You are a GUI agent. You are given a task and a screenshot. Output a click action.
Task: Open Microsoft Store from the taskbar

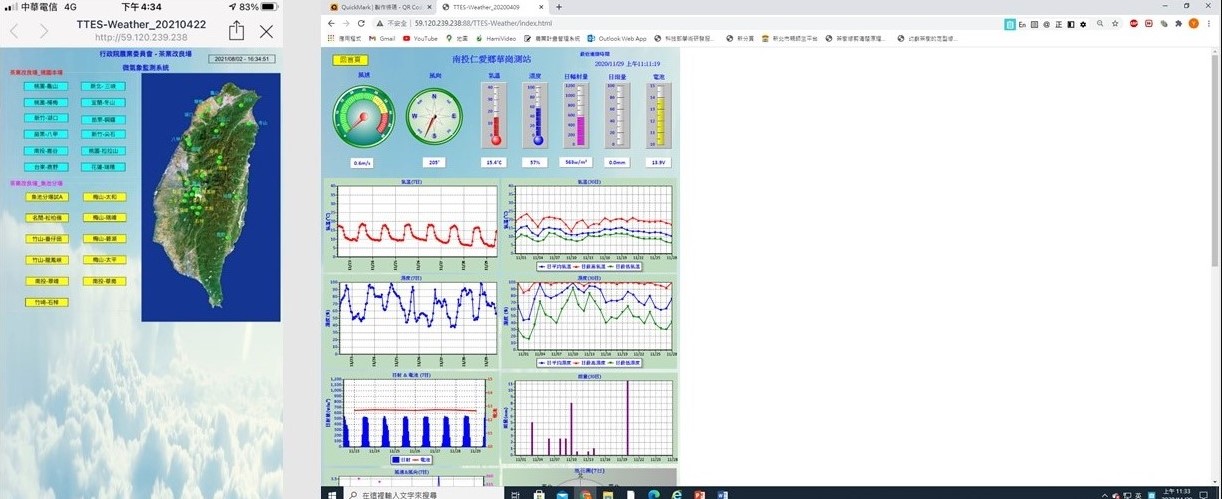click(539, 494)
